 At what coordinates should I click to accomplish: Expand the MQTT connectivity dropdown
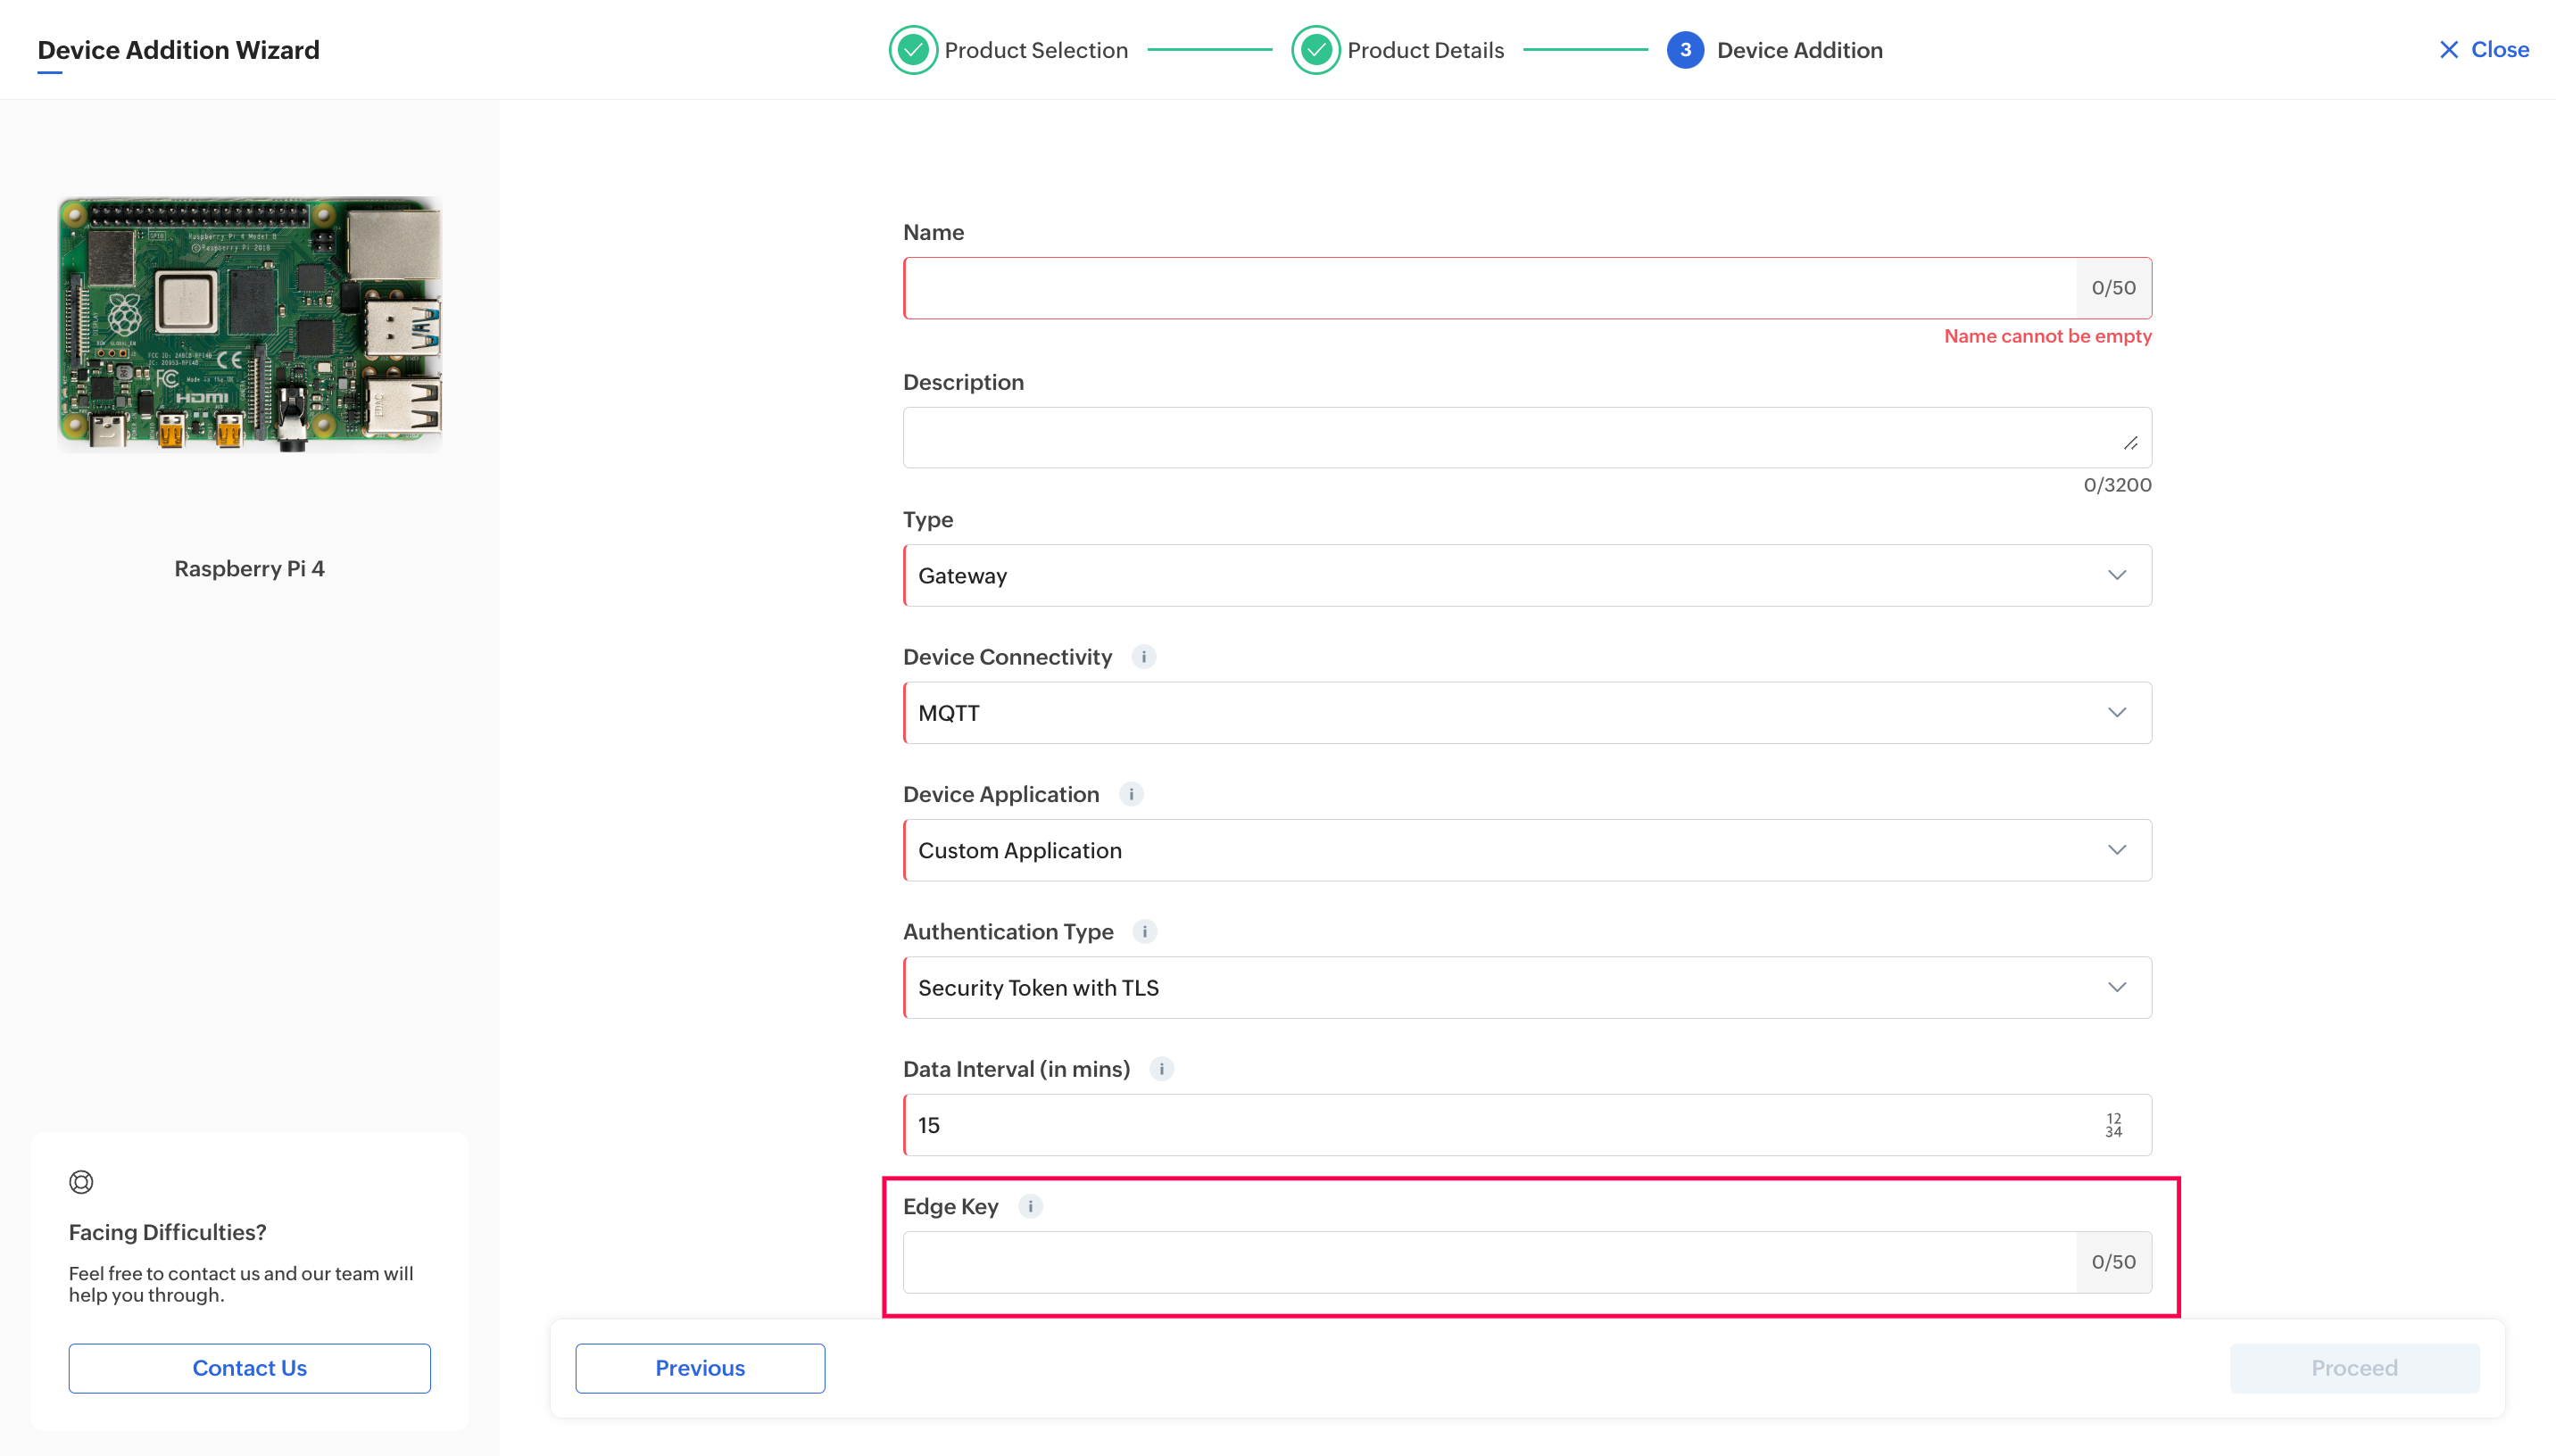click(1526, 713)
